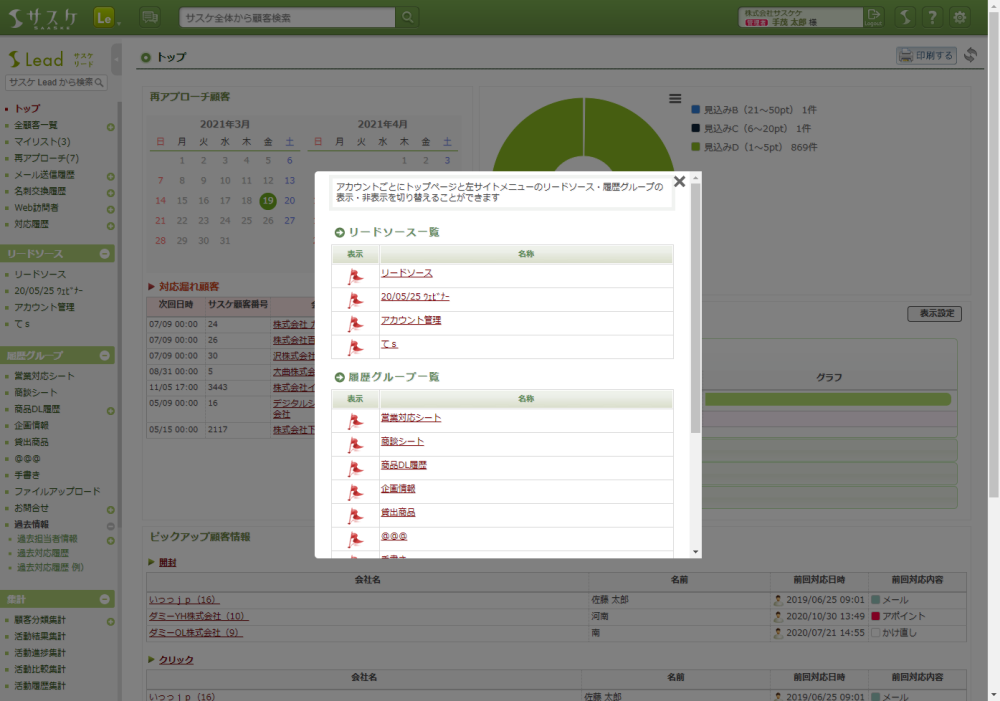Open the 商品DL履歴 link in dialog

(403, 465)
